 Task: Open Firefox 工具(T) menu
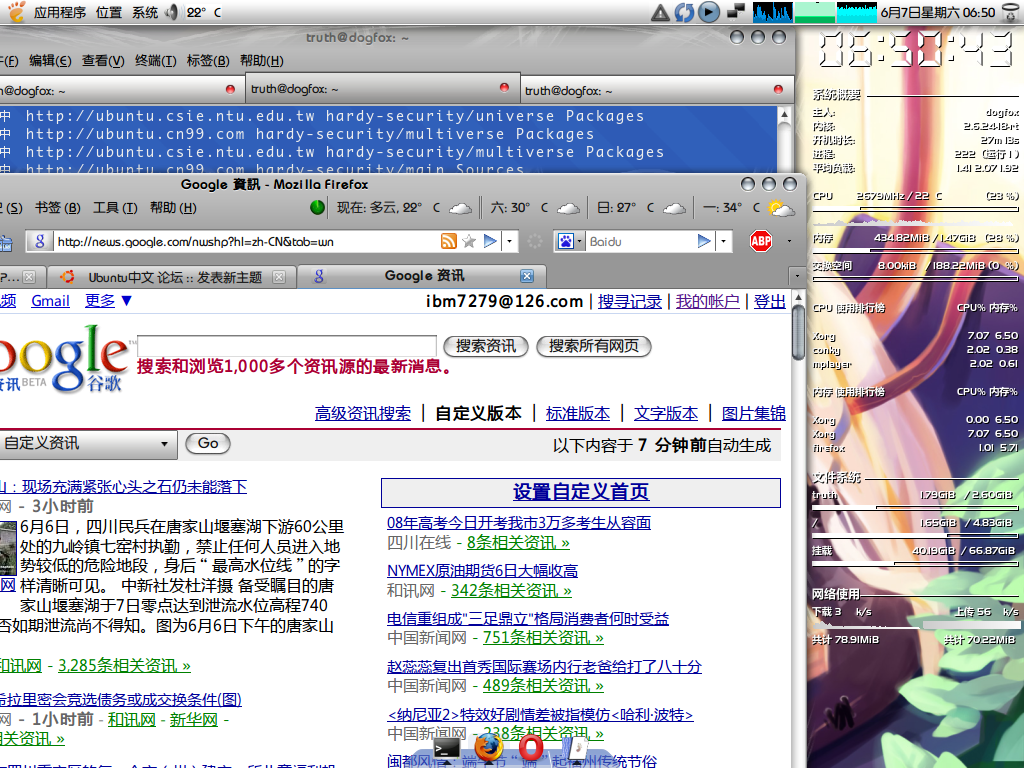115,208
